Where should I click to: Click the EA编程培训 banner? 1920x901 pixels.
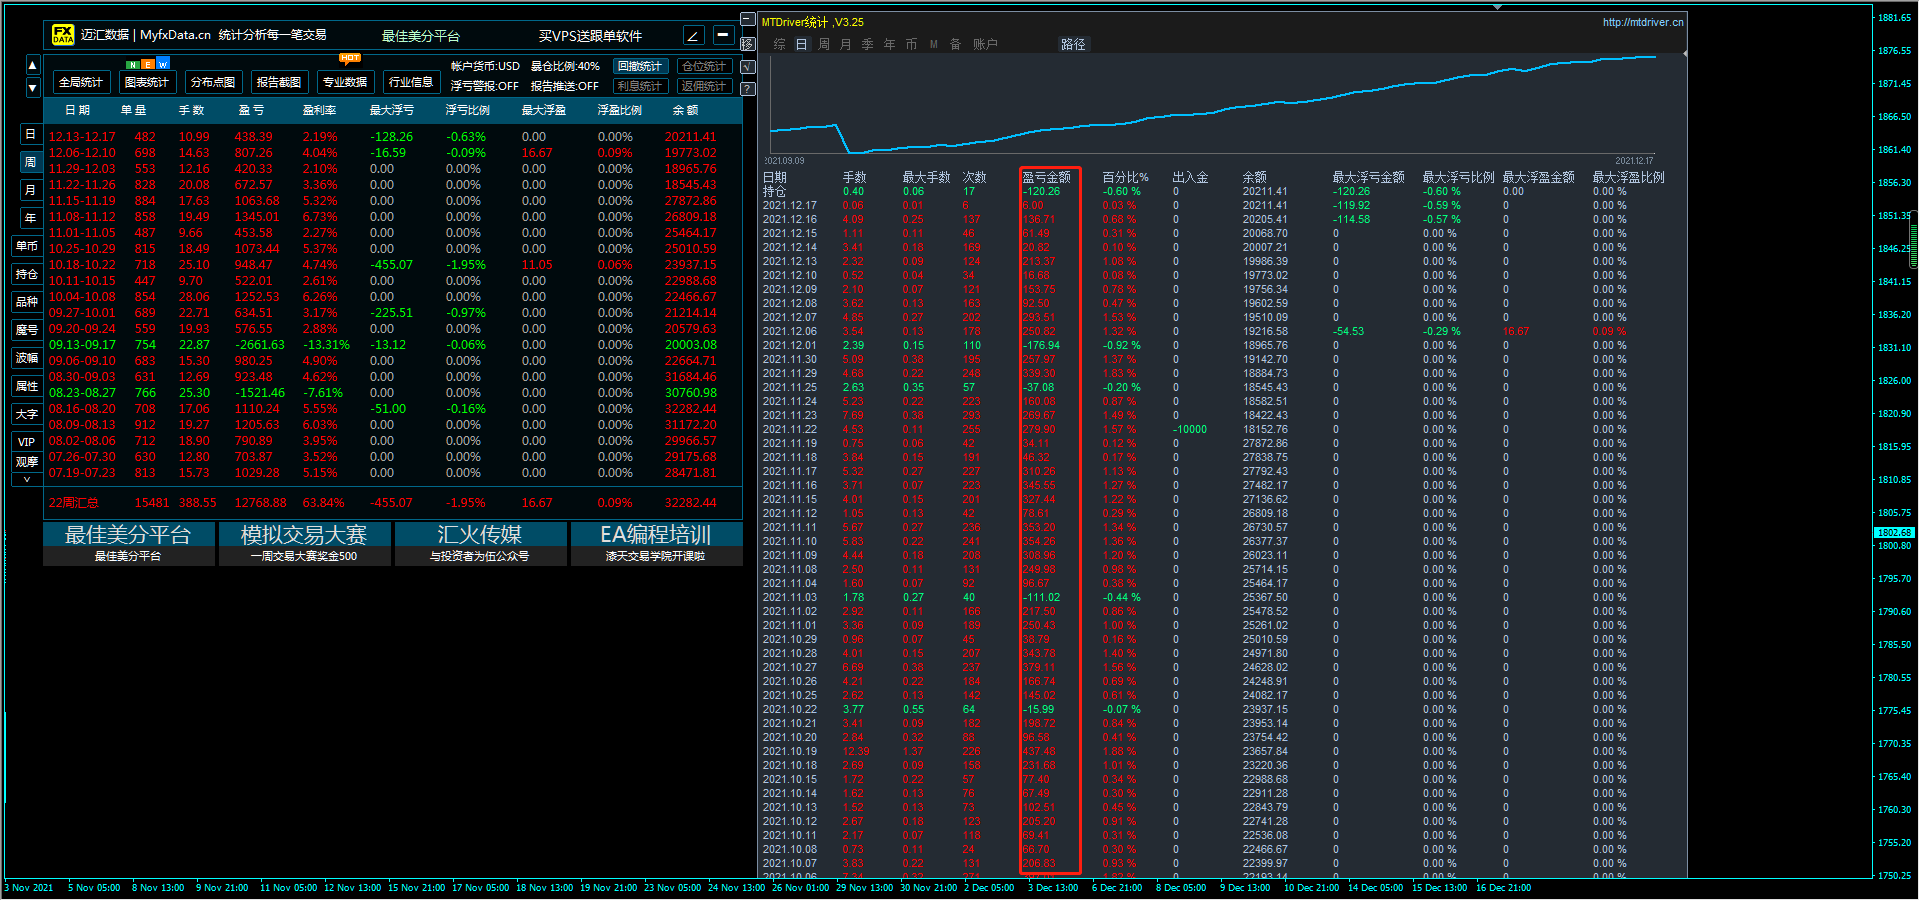(656, 543)
